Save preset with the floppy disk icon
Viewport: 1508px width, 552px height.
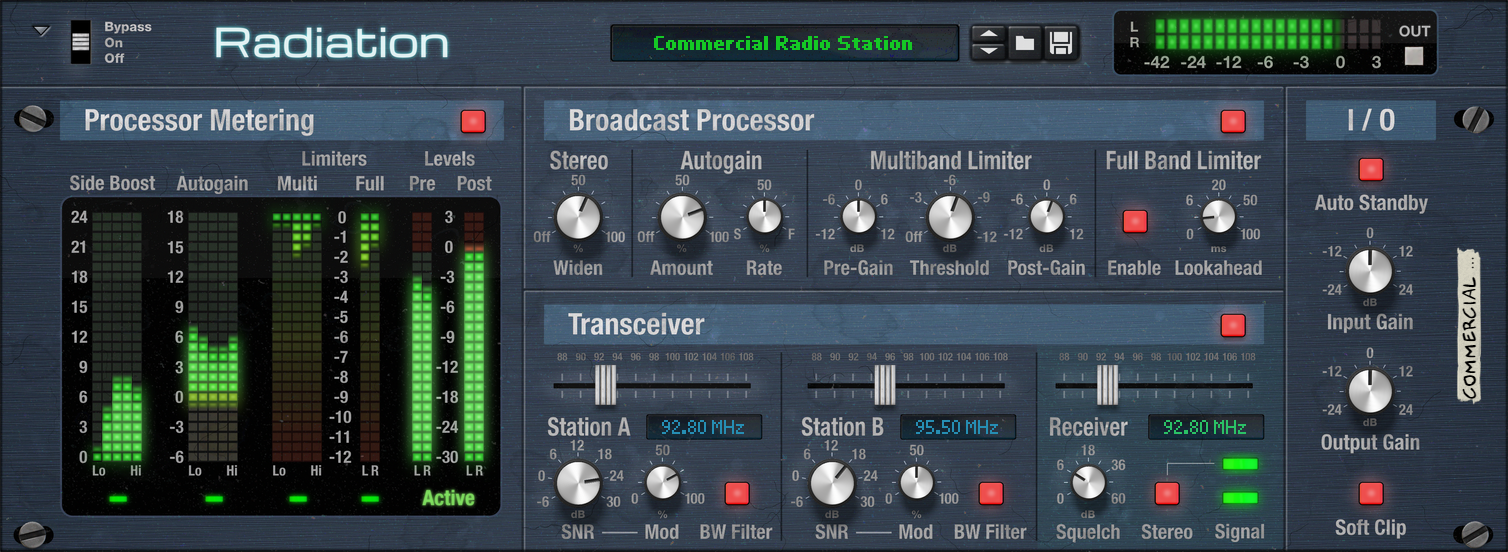1060,43
